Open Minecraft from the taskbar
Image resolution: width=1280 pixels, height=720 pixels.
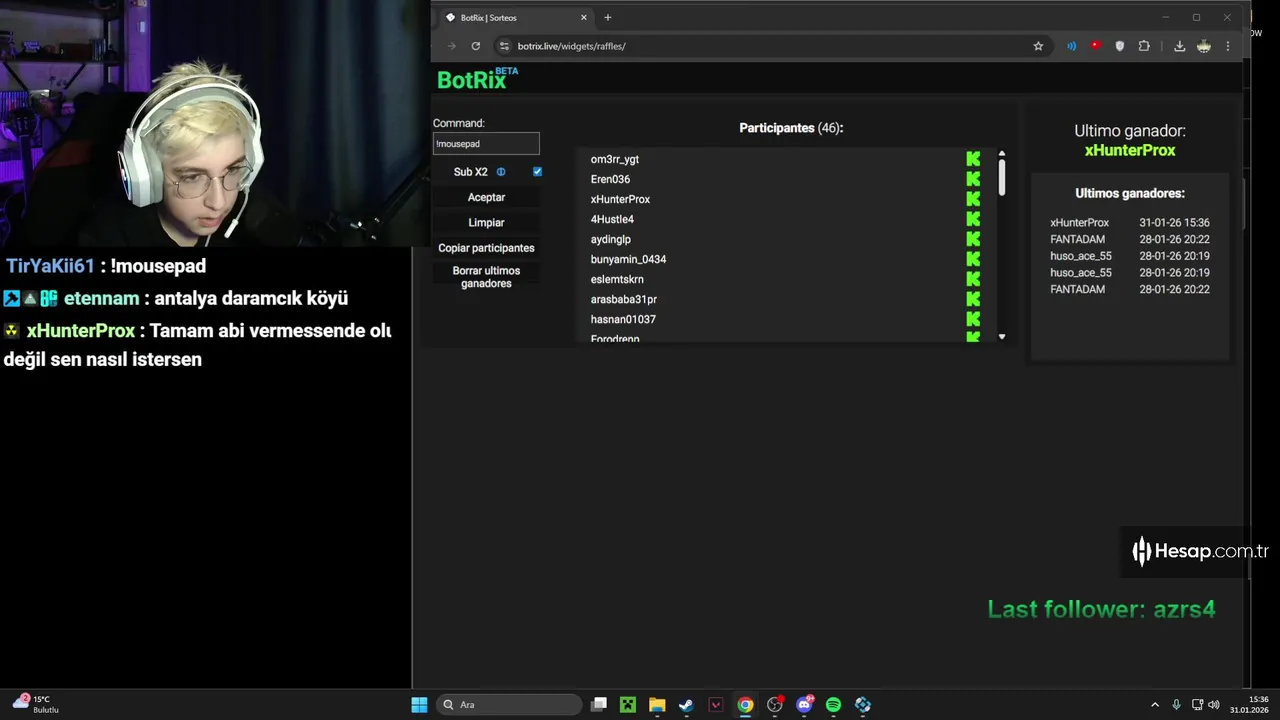627,705
